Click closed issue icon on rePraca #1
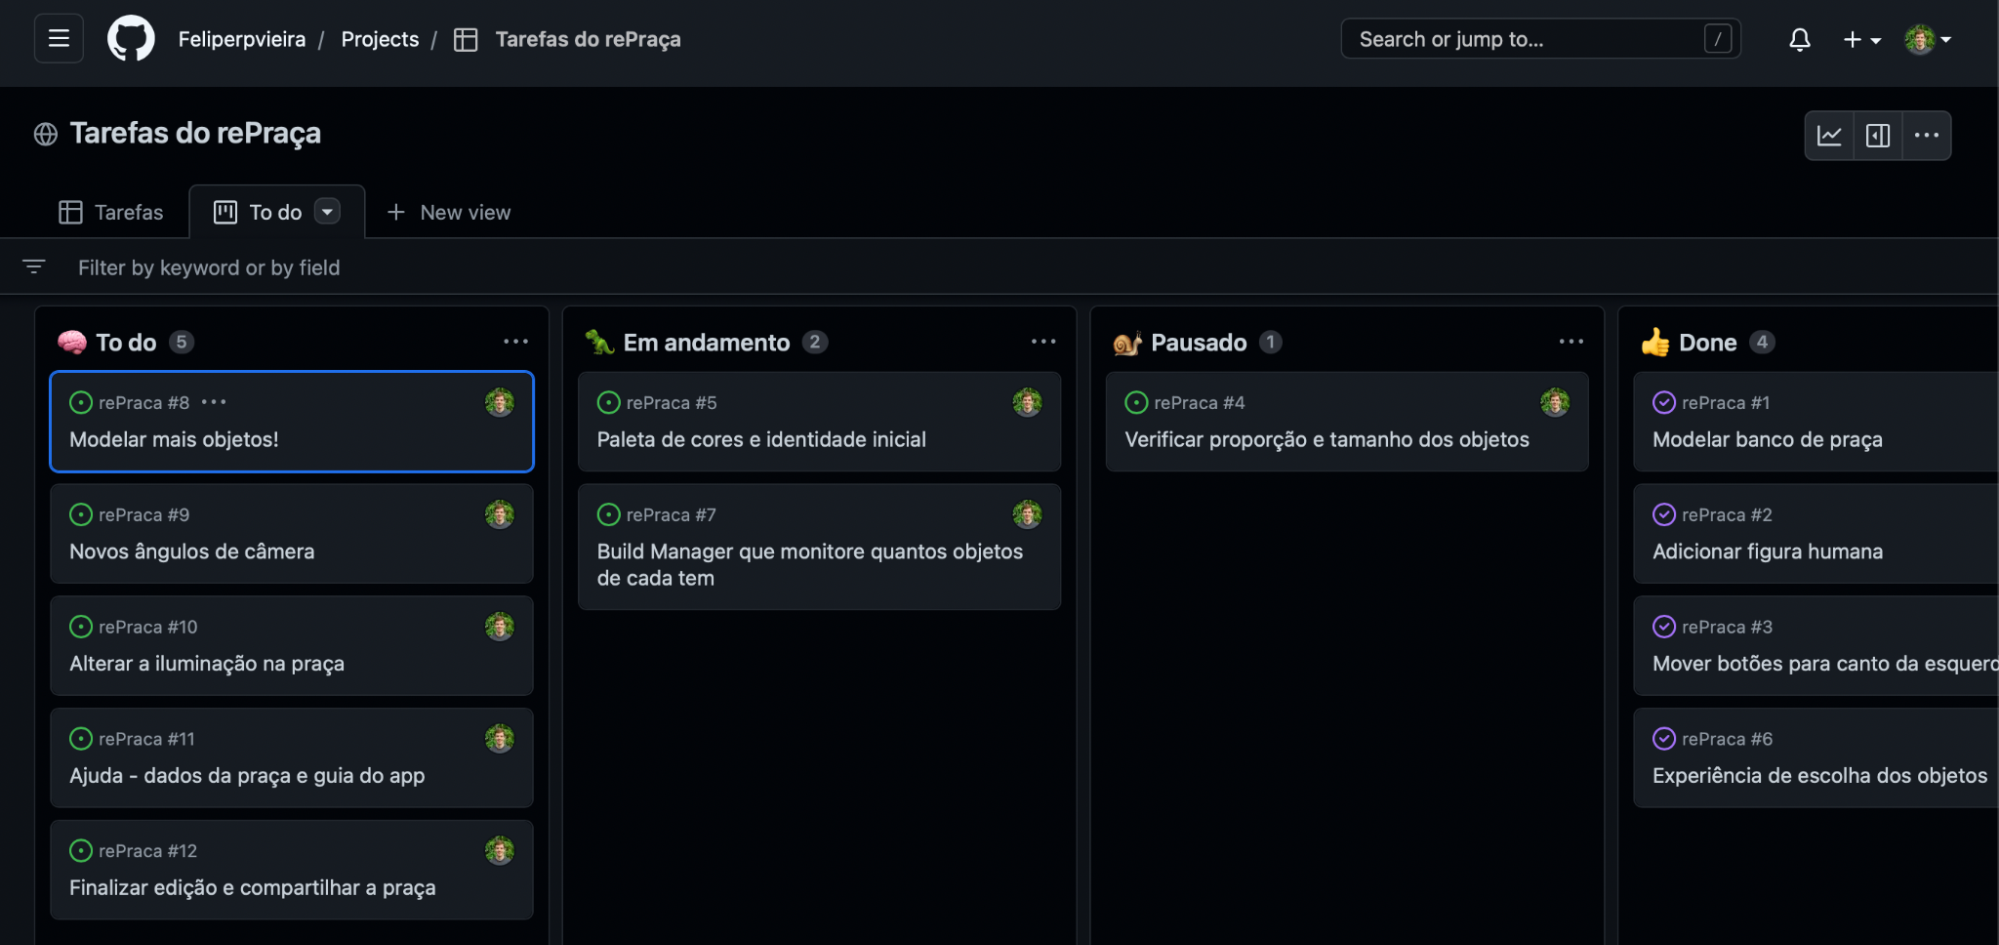 click(x=1664, y=402)
